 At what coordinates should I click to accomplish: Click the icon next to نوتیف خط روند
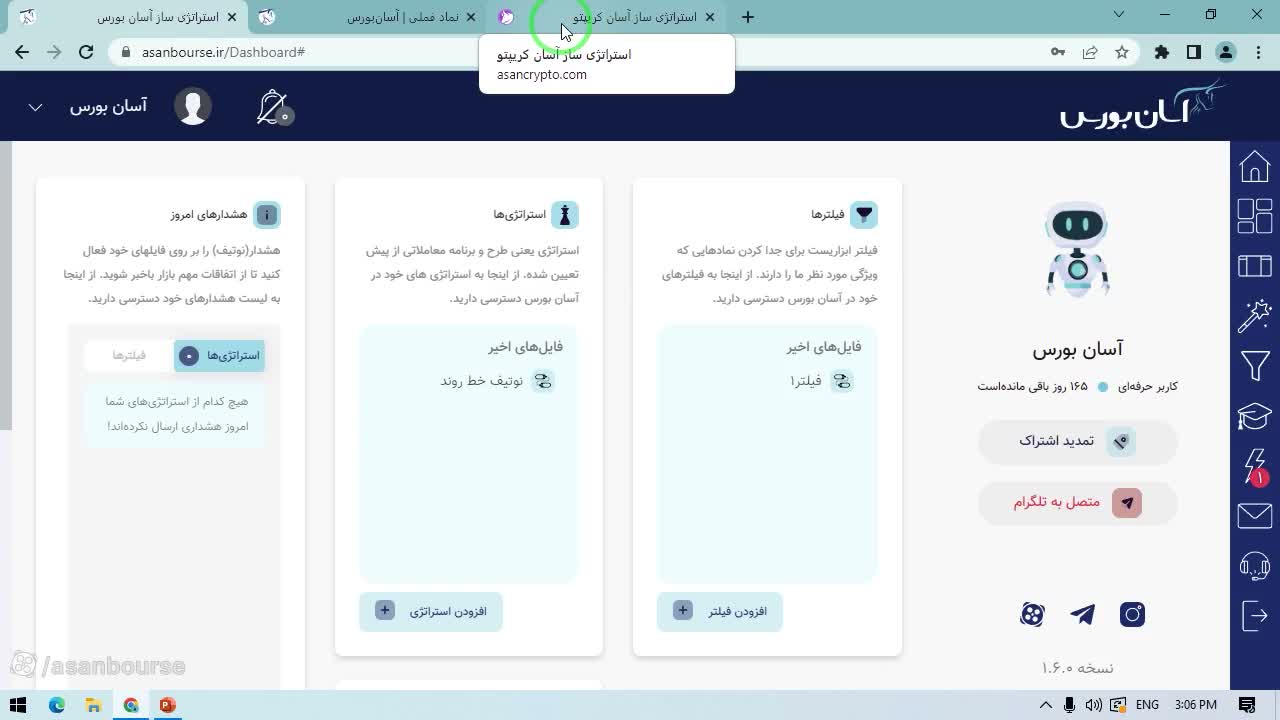(x=543, y=381)
